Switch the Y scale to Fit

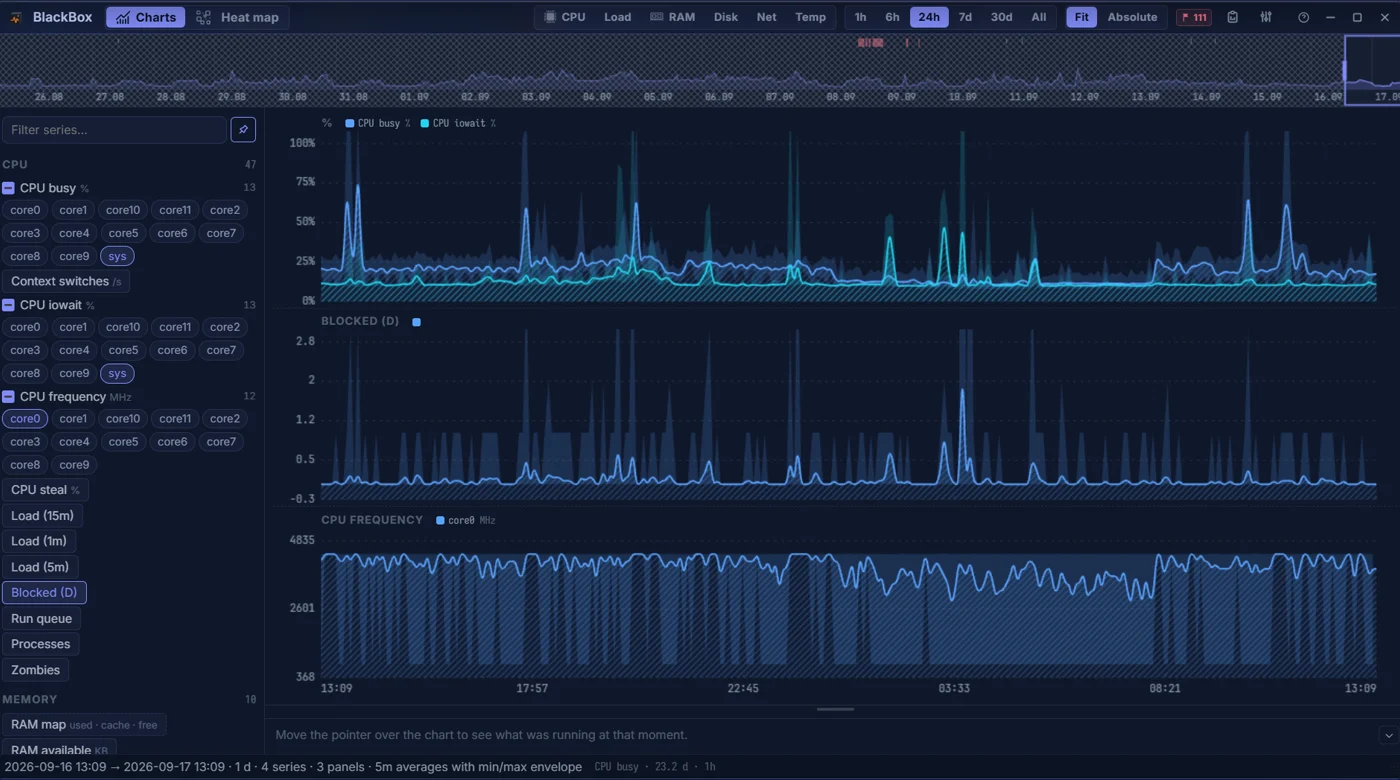(x=1081, y=17)
